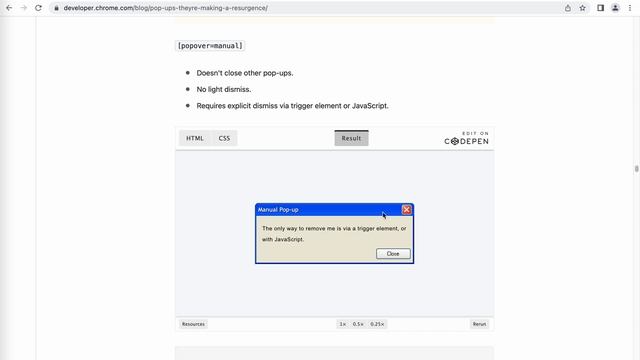
Task: Open the Resources button in CodePen footer
Action: tap(193, 324)
